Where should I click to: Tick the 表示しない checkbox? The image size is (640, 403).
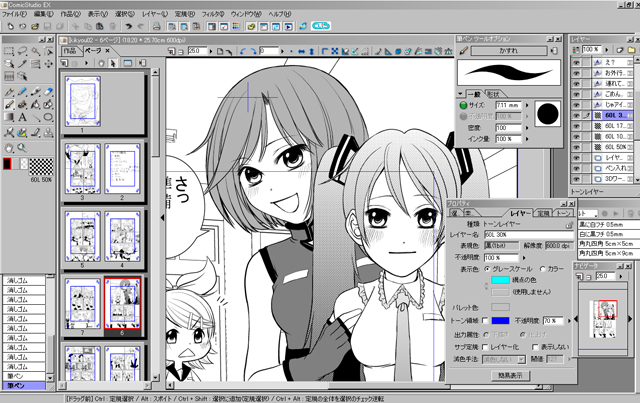click(536, 347)
